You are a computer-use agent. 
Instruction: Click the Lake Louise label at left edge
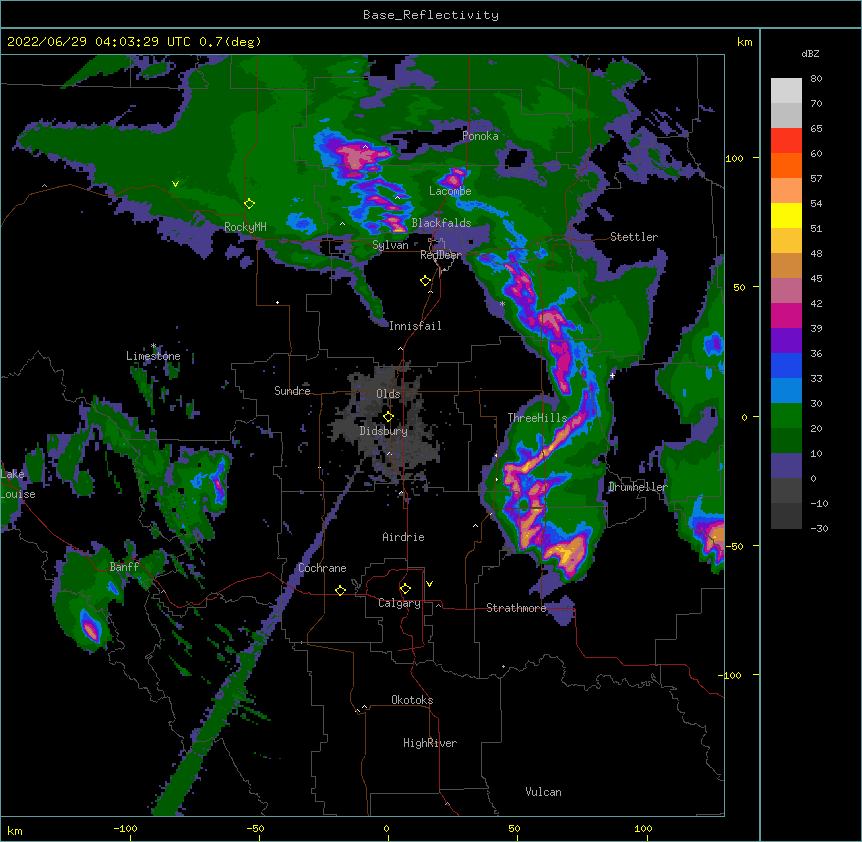tap(18, 484)
